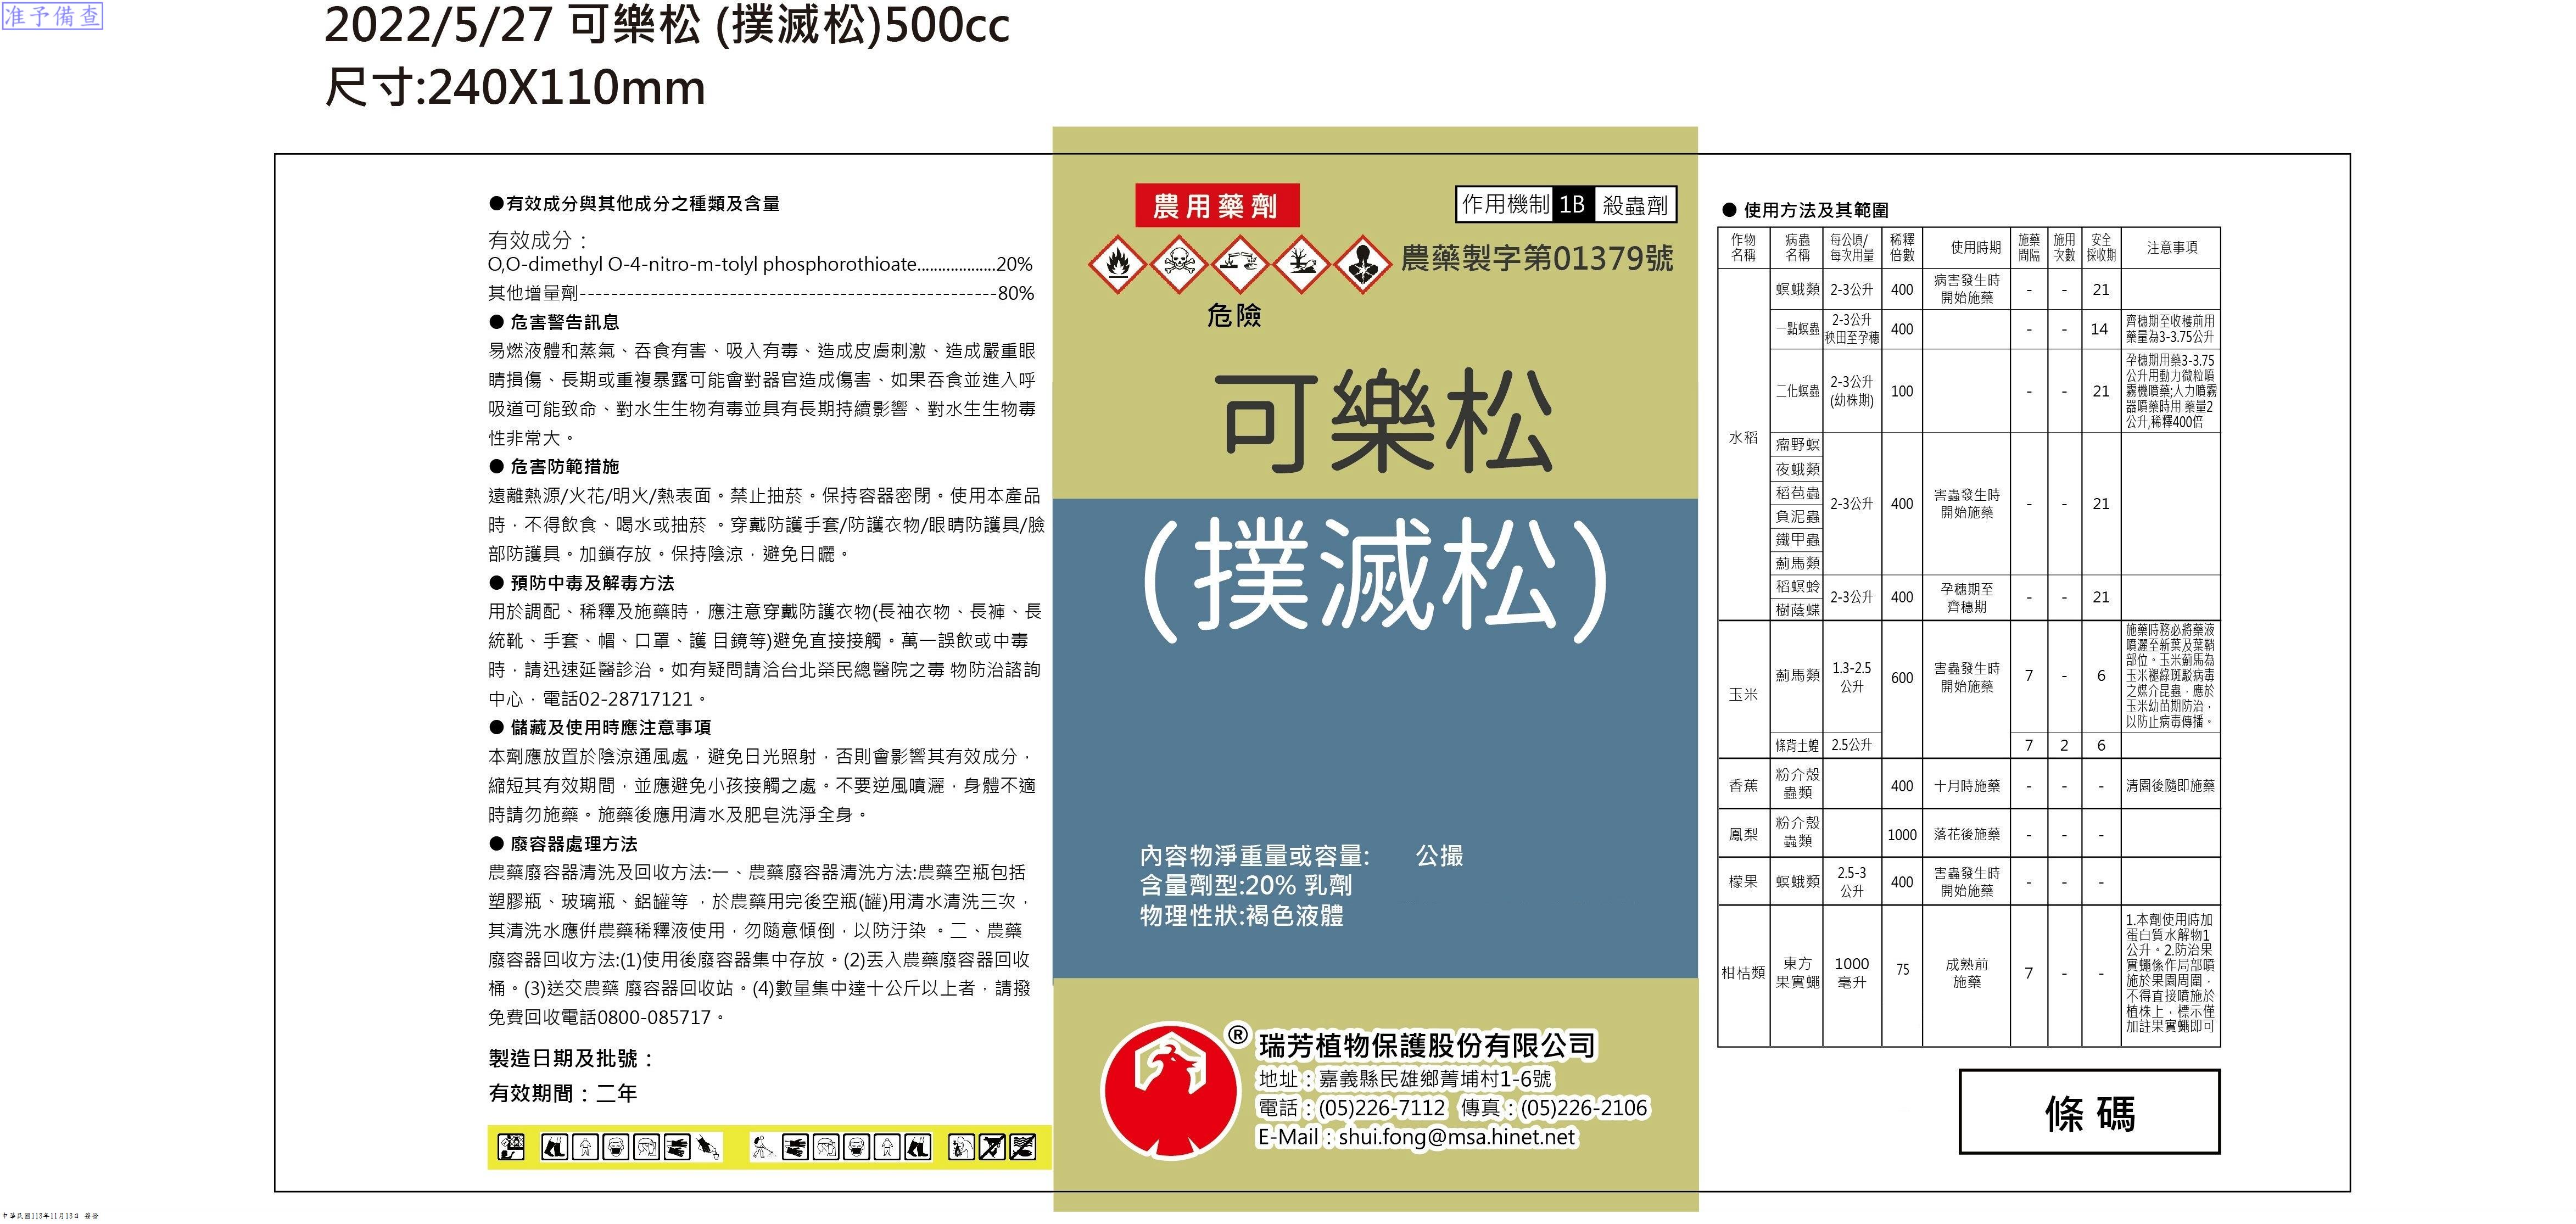The image size is (2576, 1224).
Task: Select the 危險 signal word
Action: tap(1234, 316)
